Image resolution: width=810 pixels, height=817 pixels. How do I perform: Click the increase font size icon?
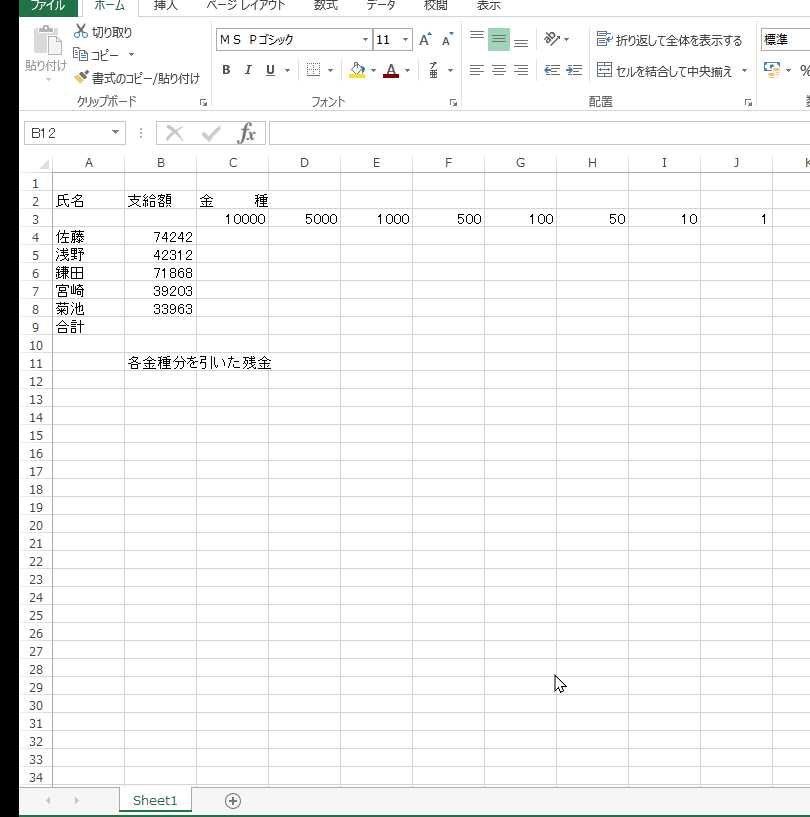pyautogui.click(x=425, y=40)
